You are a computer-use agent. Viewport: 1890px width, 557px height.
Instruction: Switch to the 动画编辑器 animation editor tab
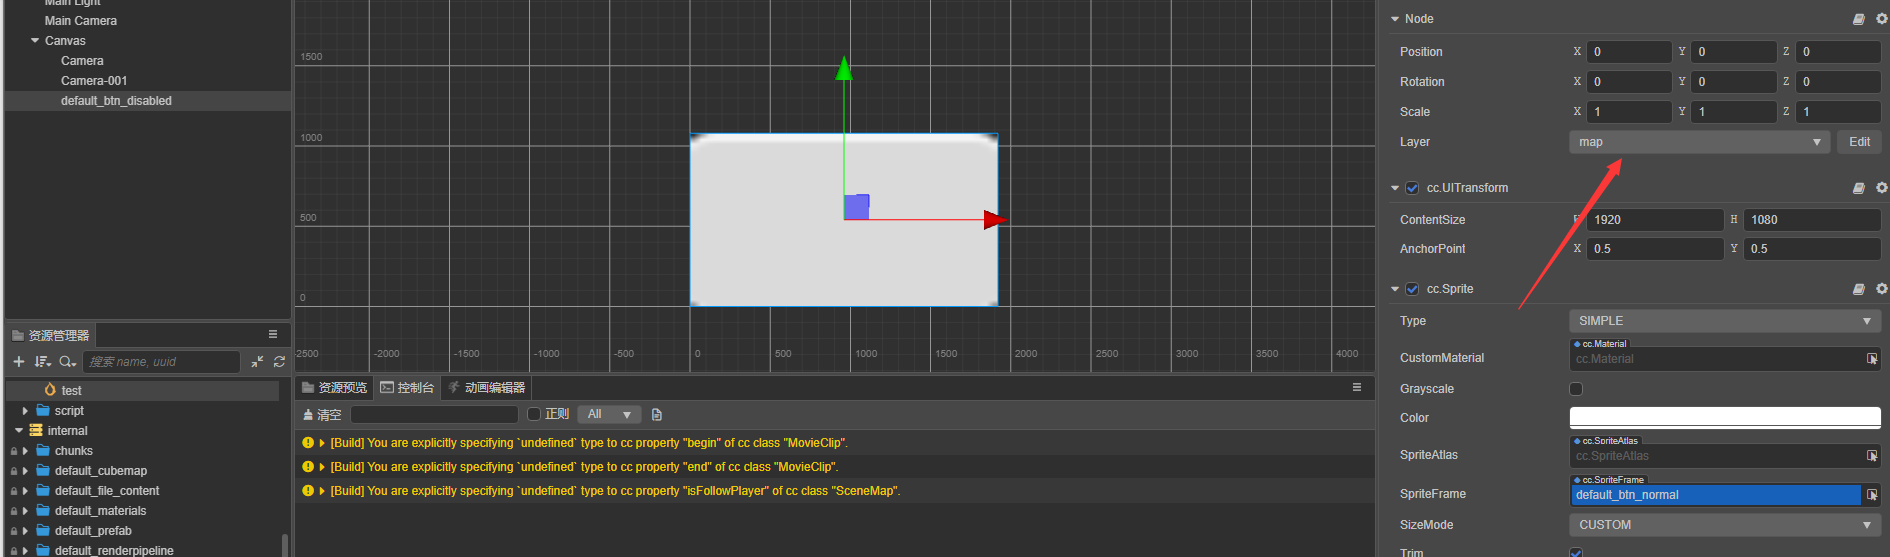(x=486, y=388)
